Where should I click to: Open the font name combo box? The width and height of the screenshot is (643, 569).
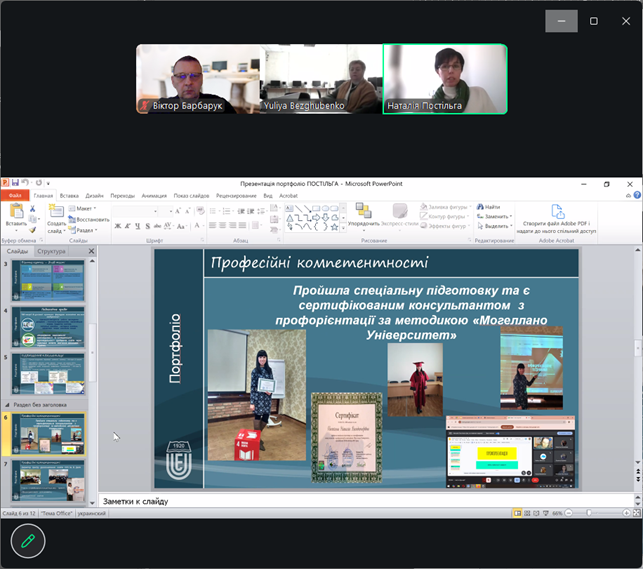click(x=135, y=211)
